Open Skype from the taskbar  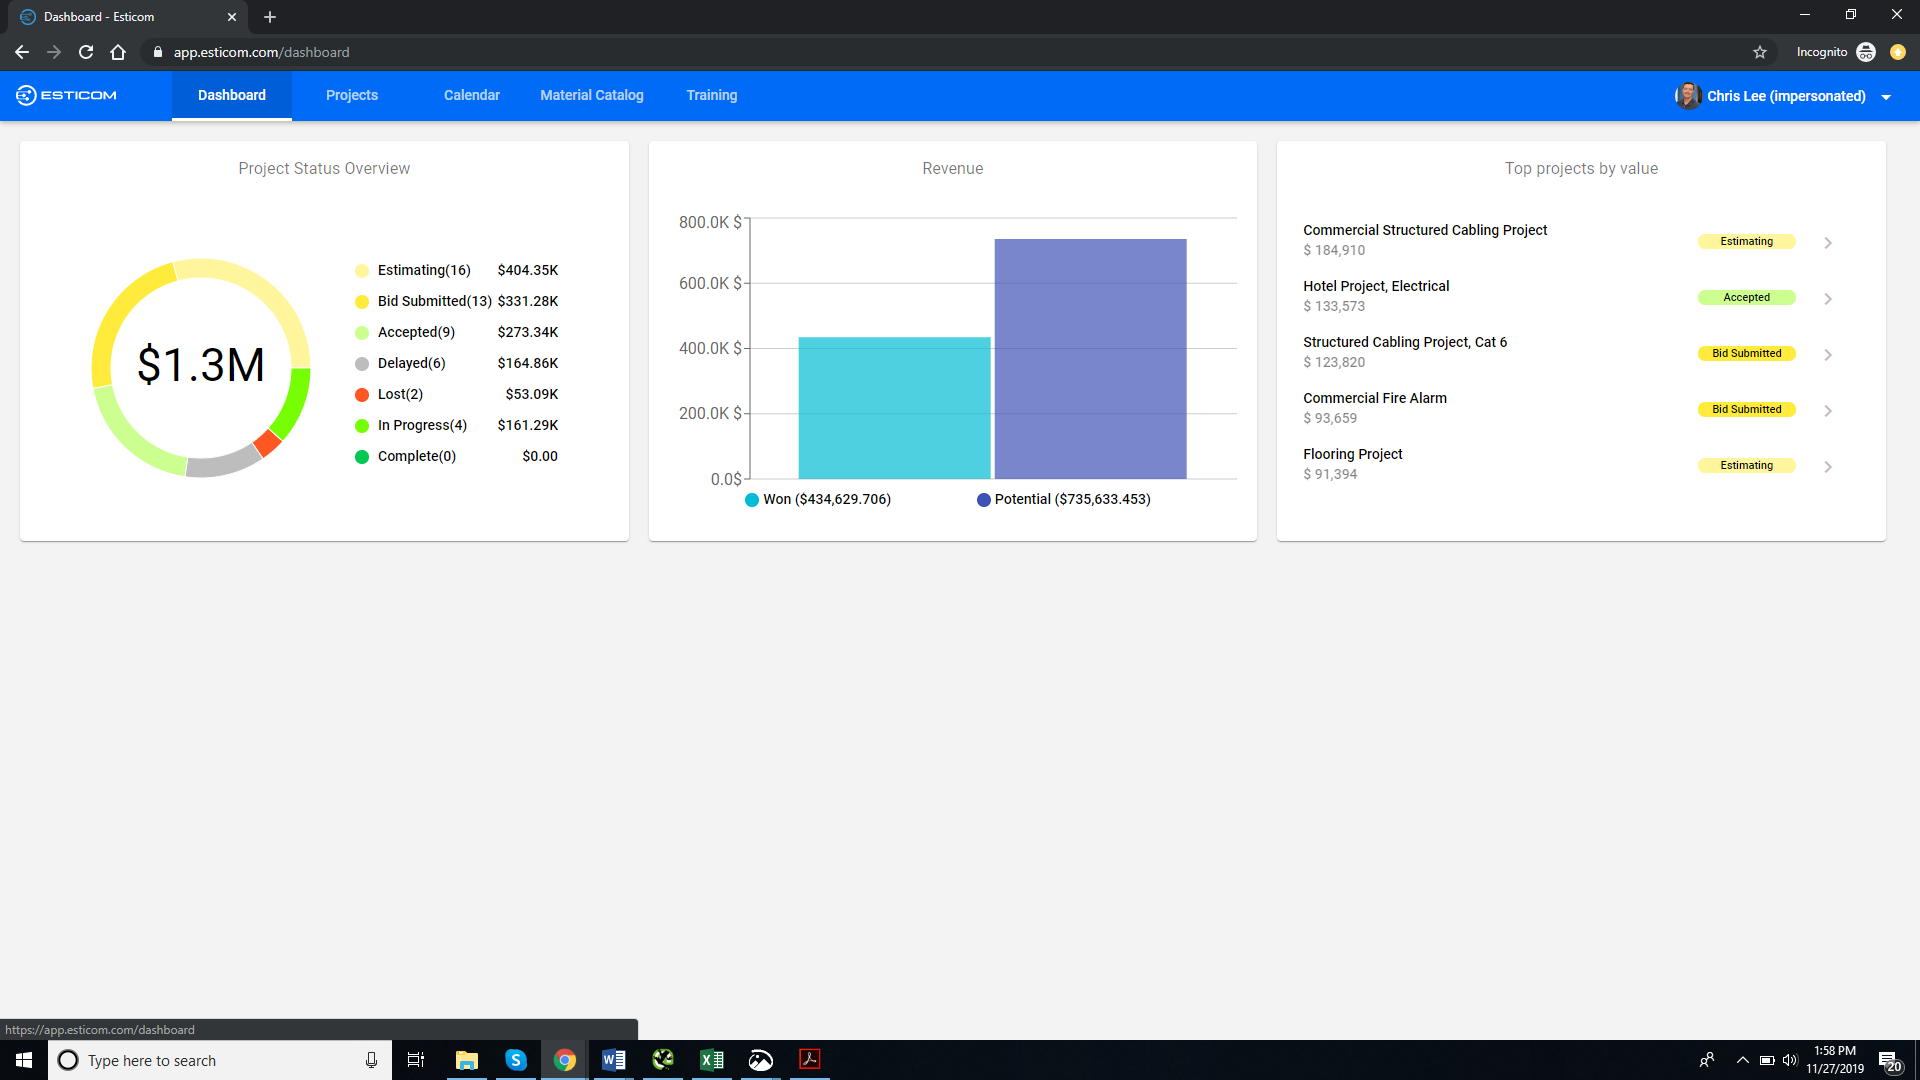(x=515, y=1060)
